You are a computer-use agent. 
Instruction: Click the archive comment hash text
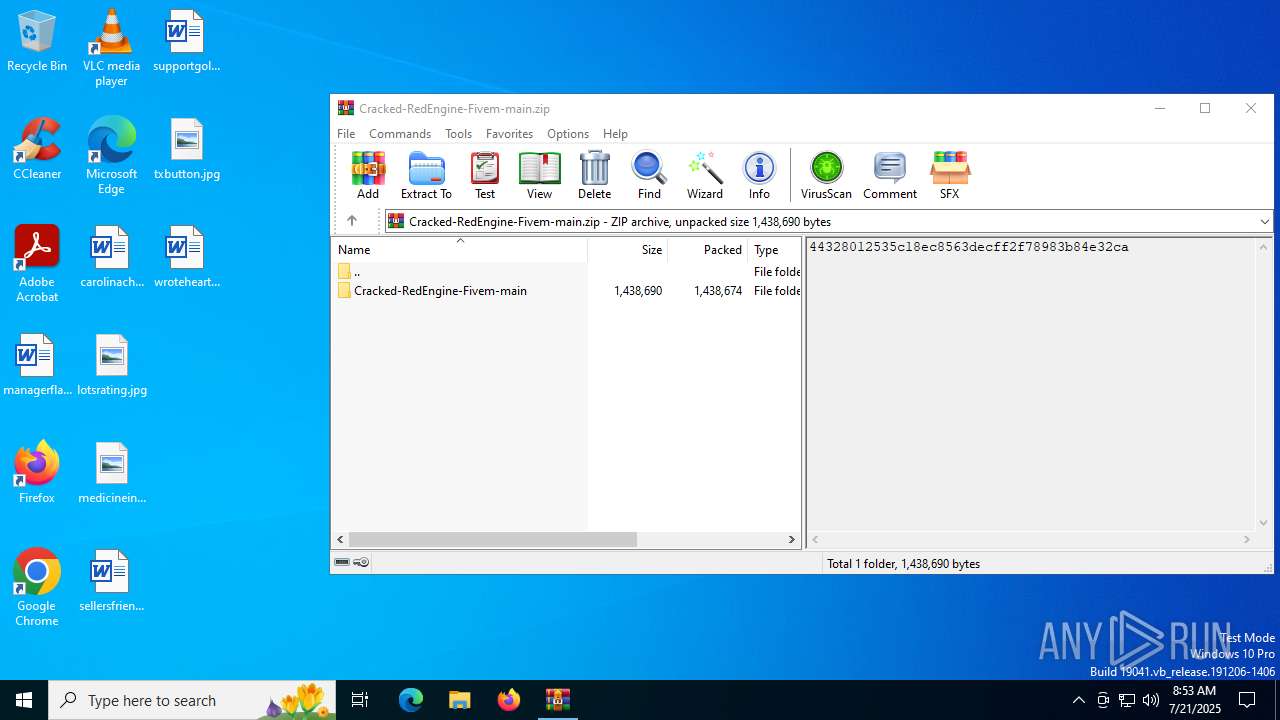(969, 247)
